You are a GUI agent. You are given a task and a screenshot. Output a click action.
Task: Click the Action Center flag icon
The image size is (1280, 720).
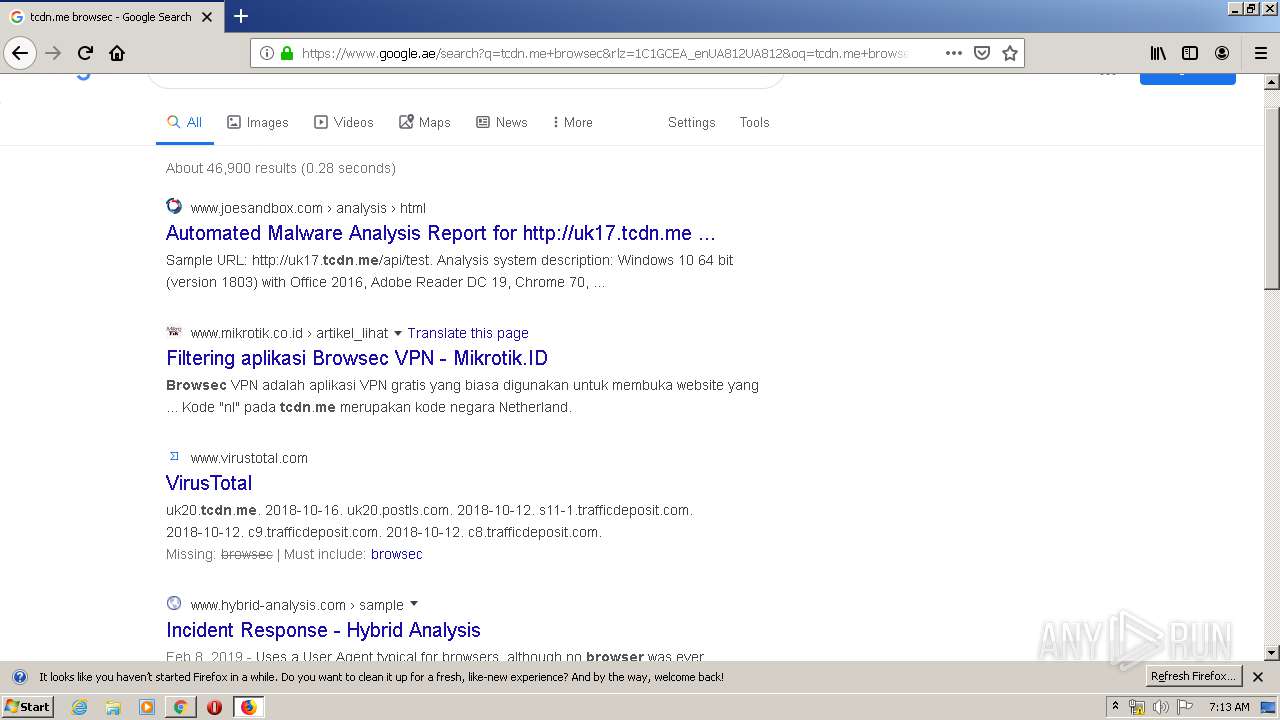(1185, 707)
